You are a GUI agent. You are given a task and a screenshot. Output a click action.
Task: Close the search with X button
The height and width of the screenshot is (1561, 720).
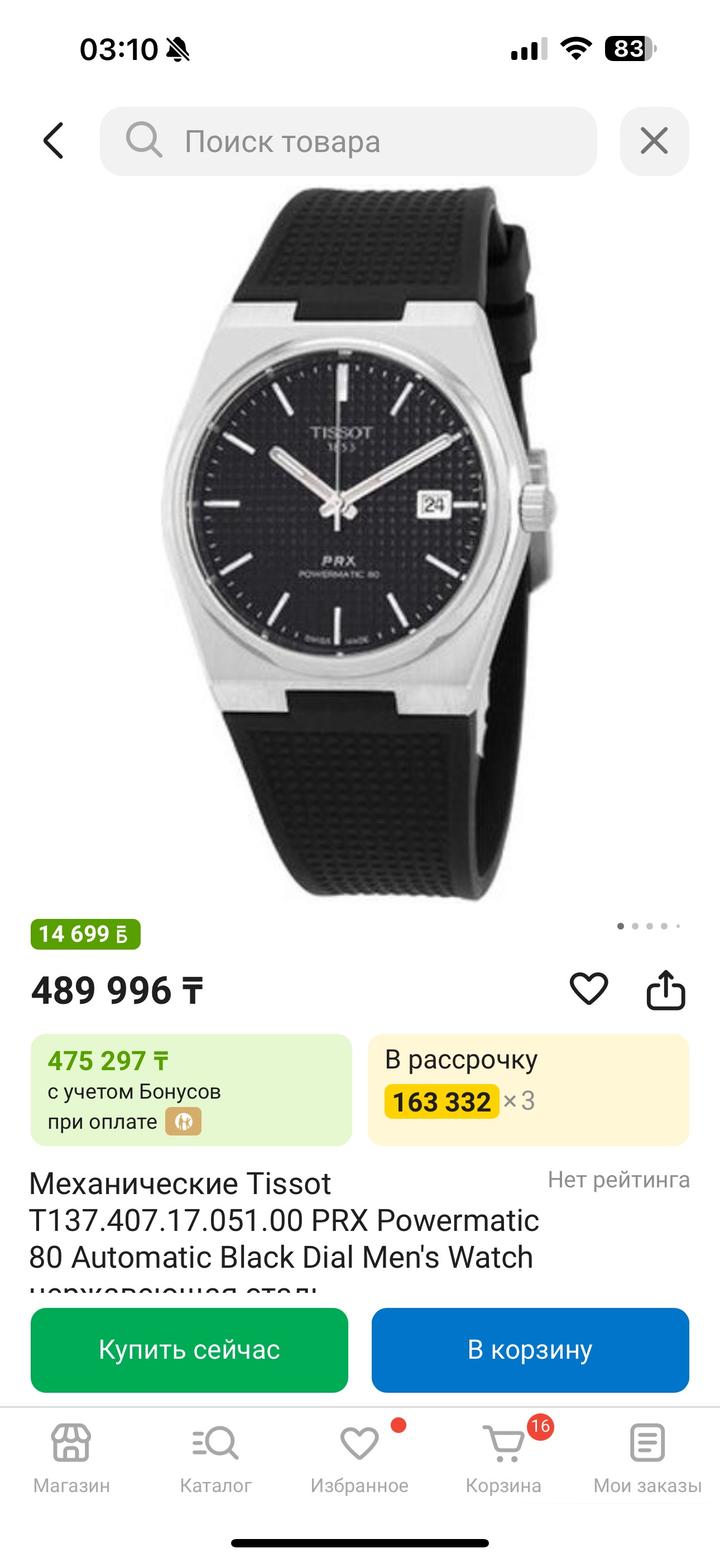(x=654, y=141)
